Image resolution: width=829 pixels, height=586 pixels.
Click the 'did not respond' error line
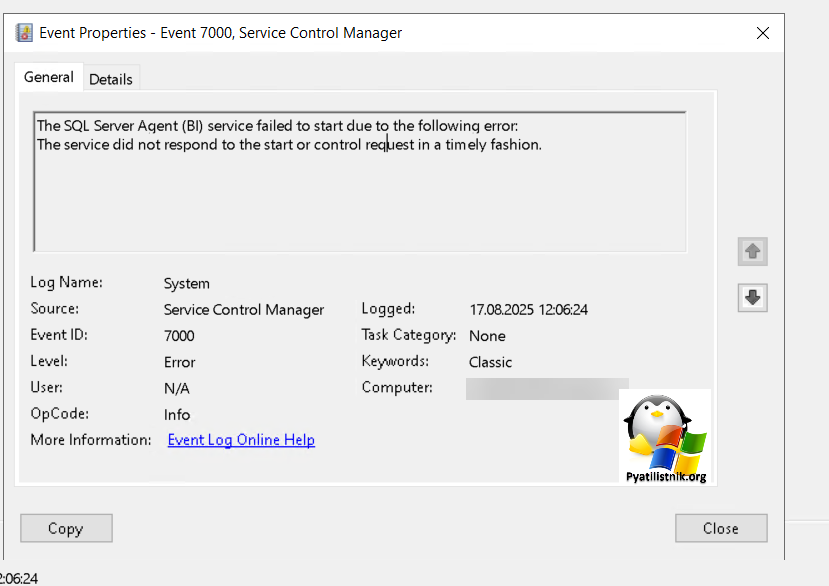click(289, 144)
